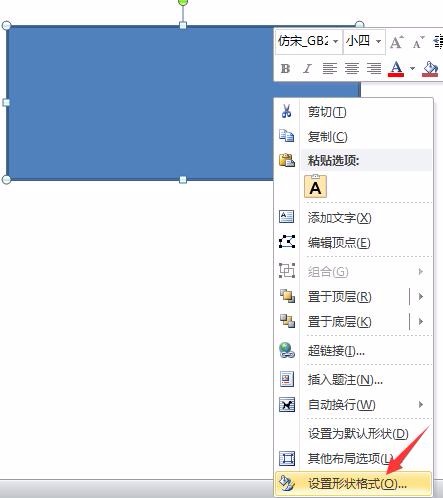Select the Keep Text Only paste option
The width and height of the screenshot is (443, 498).
coord(315,187)
